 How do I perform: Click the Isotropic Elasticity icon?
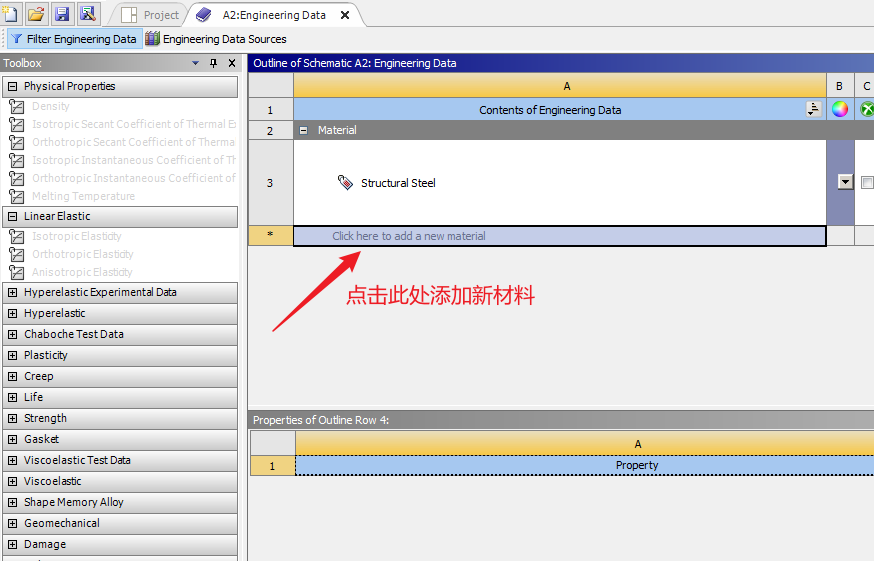tap(17, 236)
